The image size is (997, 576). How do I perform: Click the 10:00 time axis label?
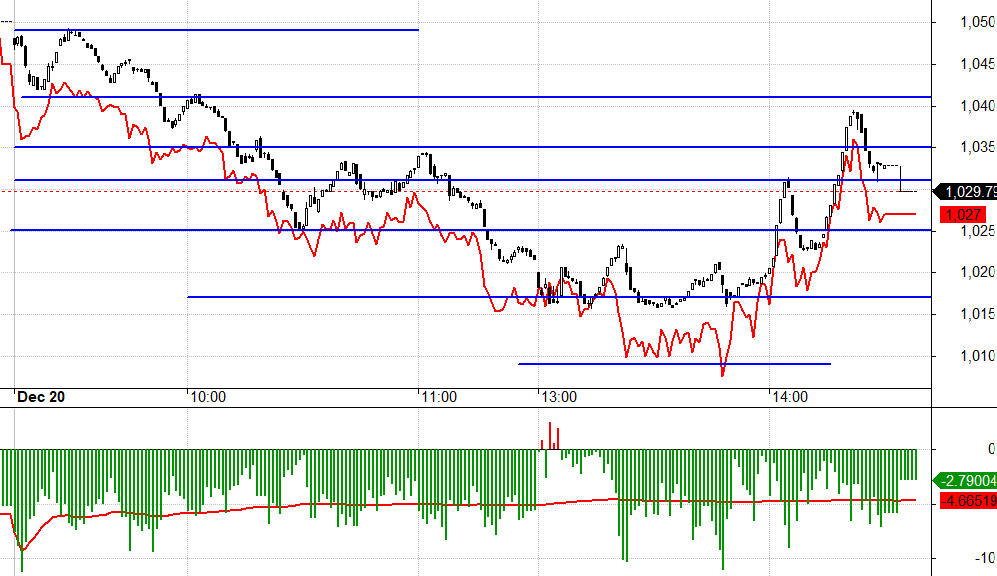(x=208, y=397)
